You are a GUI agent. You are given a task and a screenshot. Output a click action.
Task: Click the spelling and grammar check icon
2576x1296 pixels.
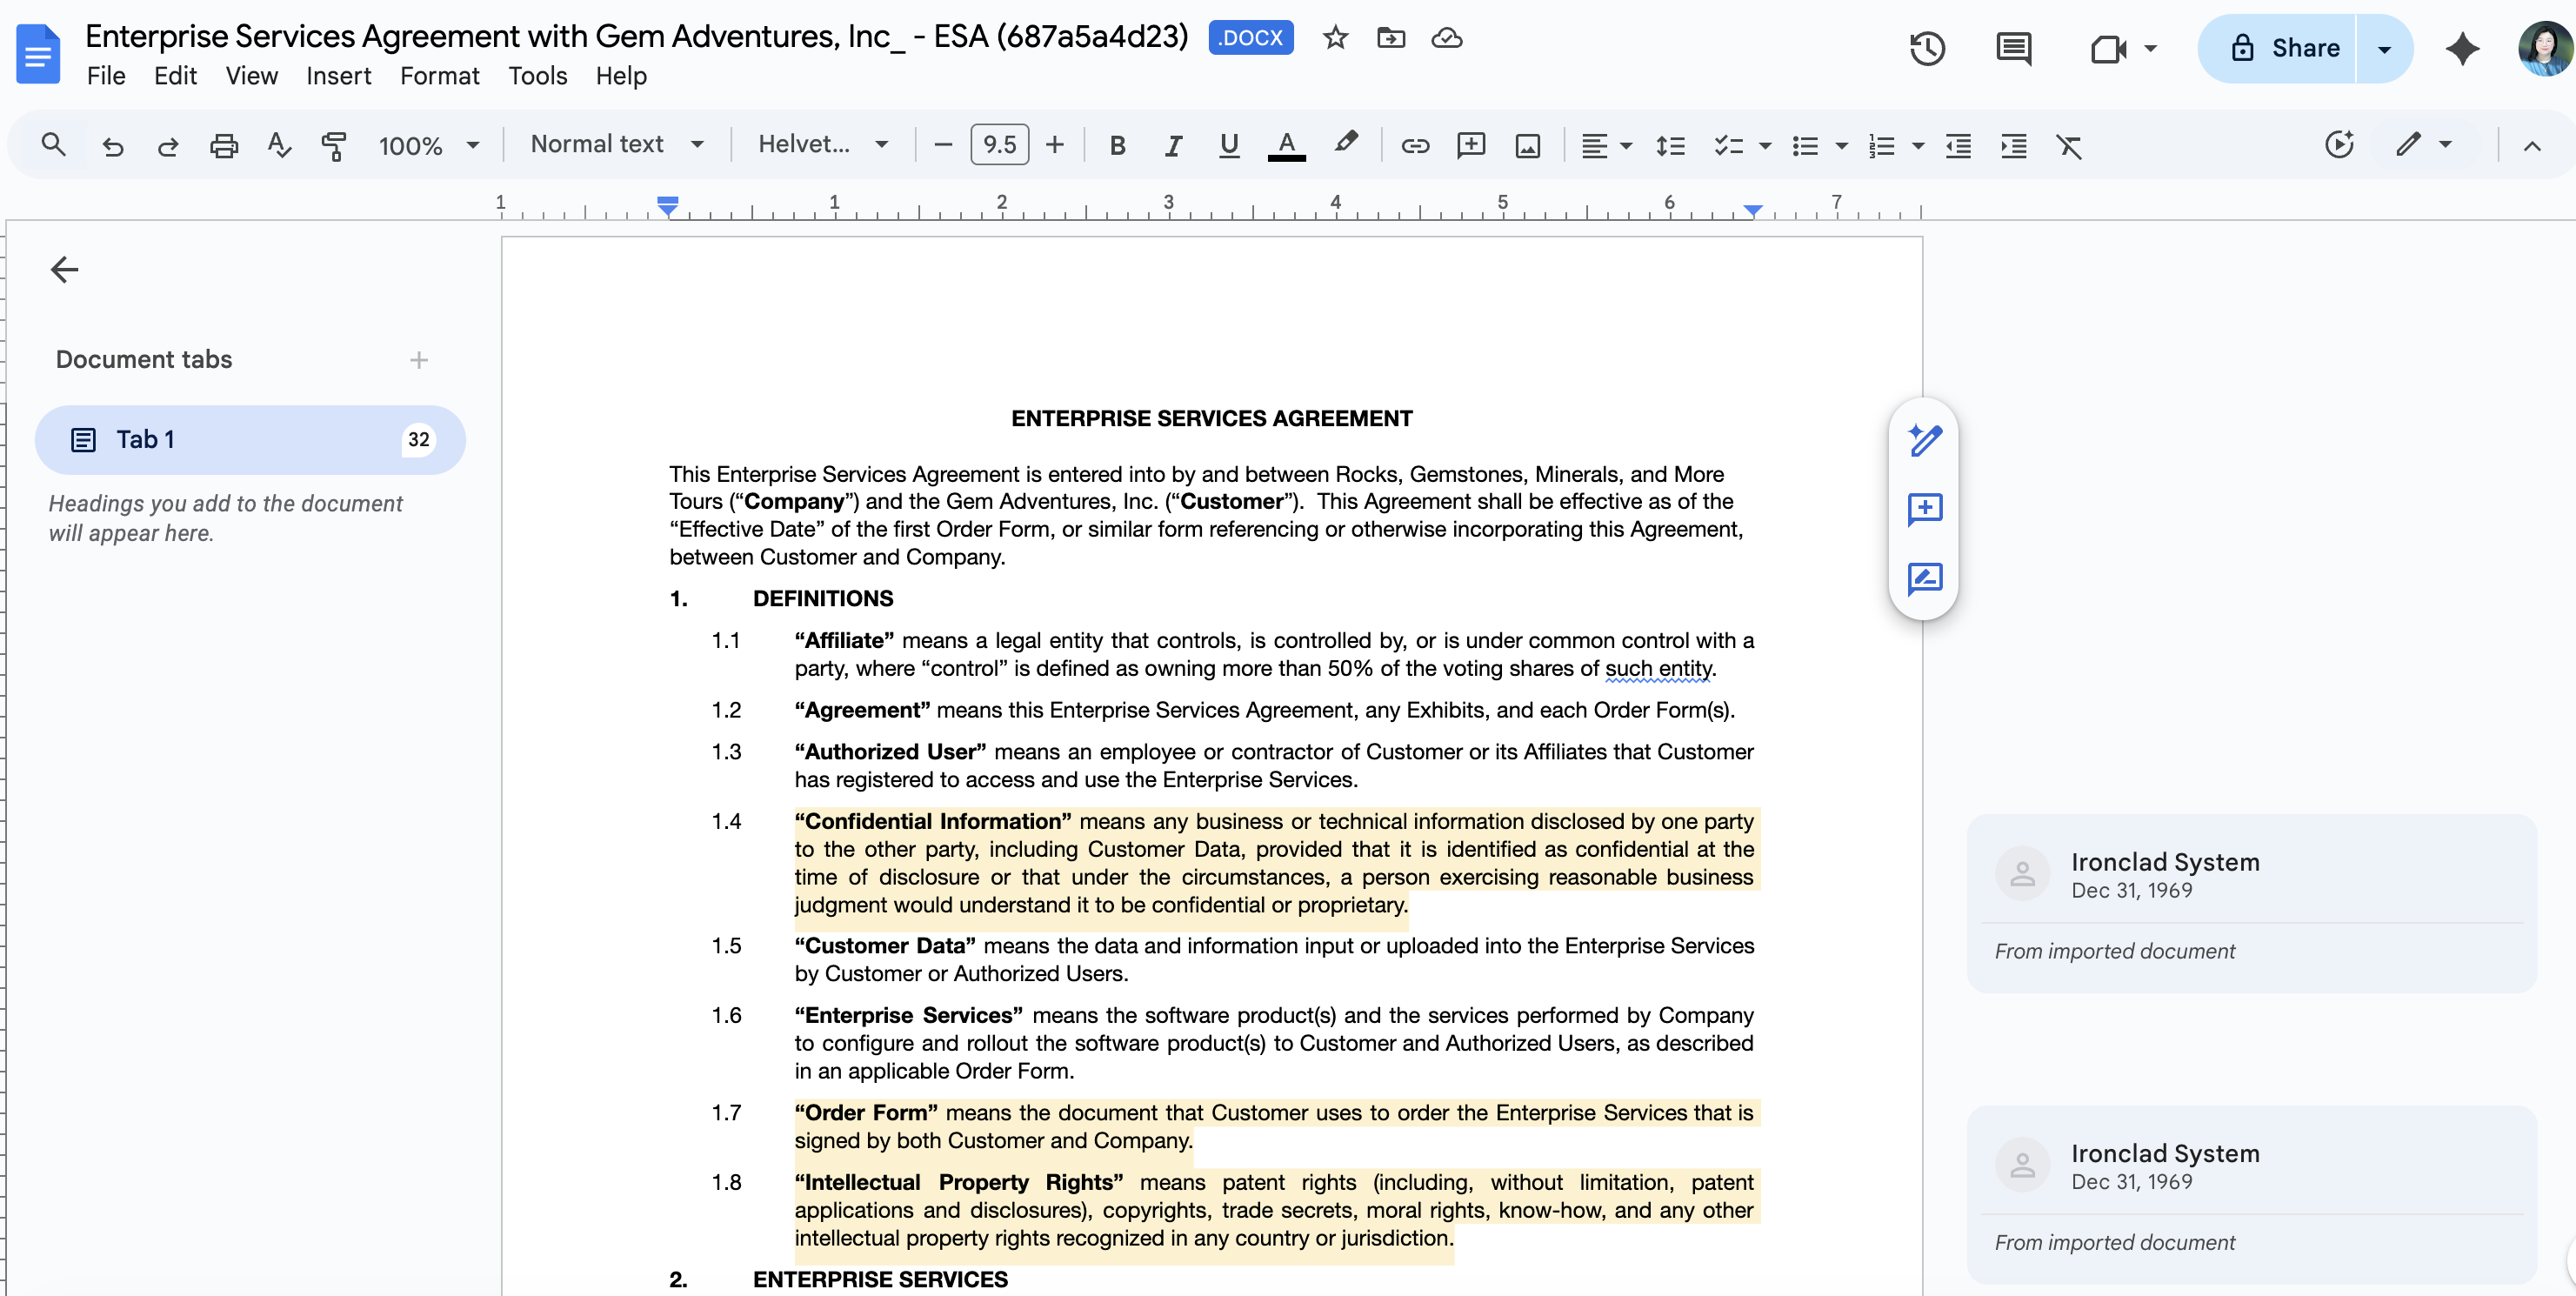coord(279,146)
